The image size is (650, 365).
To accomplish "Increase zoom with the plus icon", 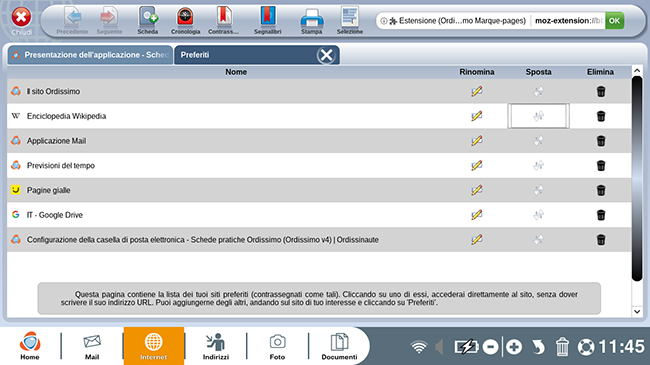I will tap(514, 347).
